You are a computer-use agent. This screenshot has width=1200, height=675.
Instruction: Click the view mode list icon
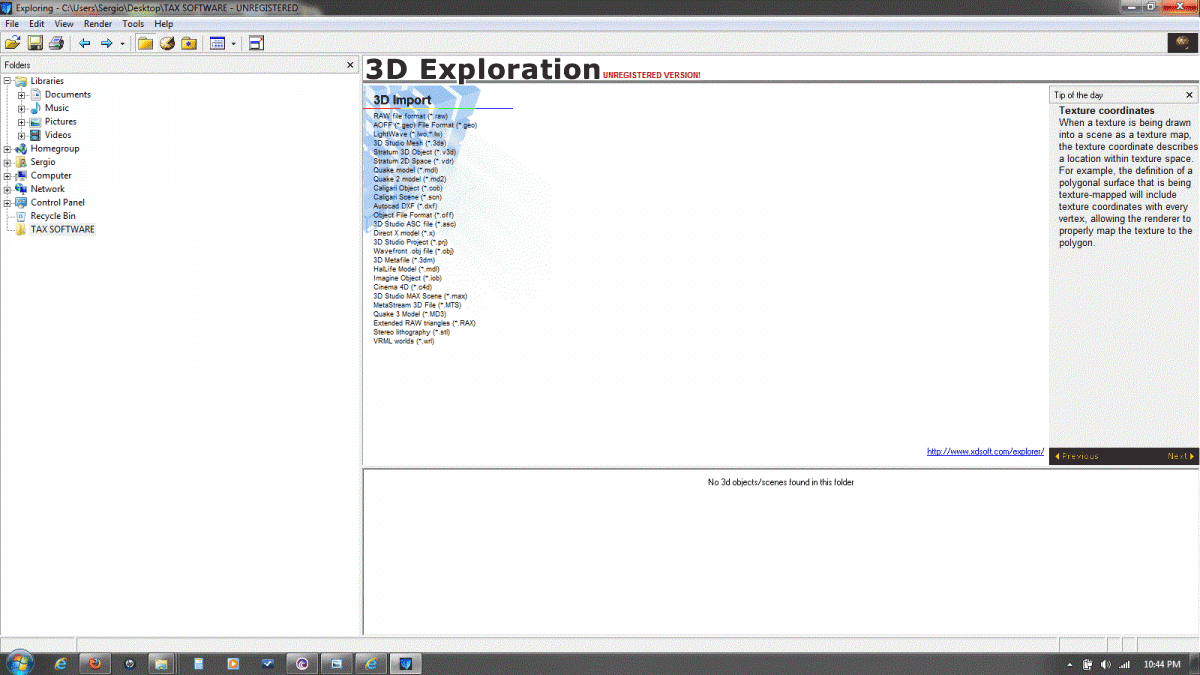217,43
